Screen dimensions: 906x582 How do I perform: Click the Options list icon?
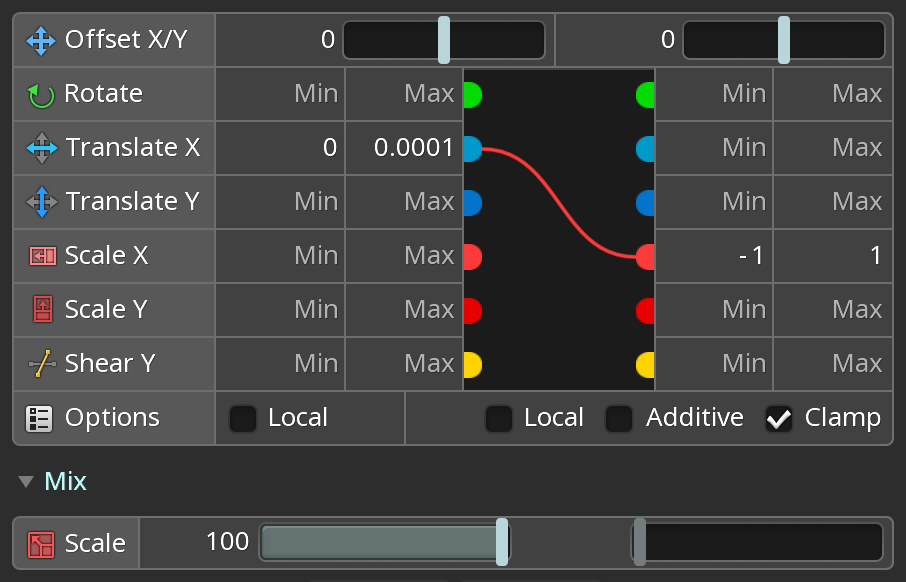tap(40, 418)
